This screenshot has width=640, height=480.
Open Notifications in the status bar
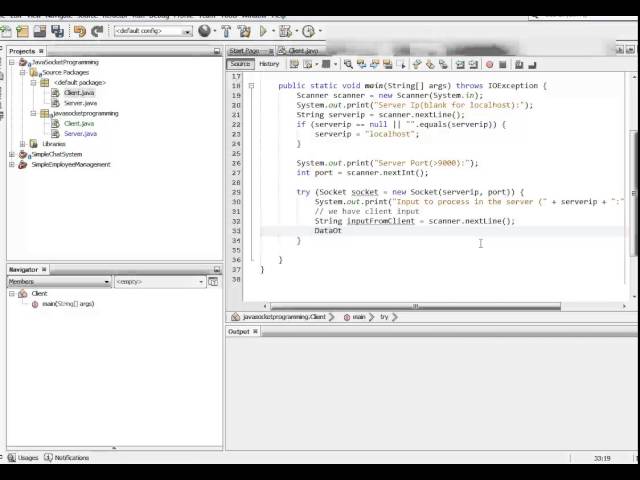point(67,458)
